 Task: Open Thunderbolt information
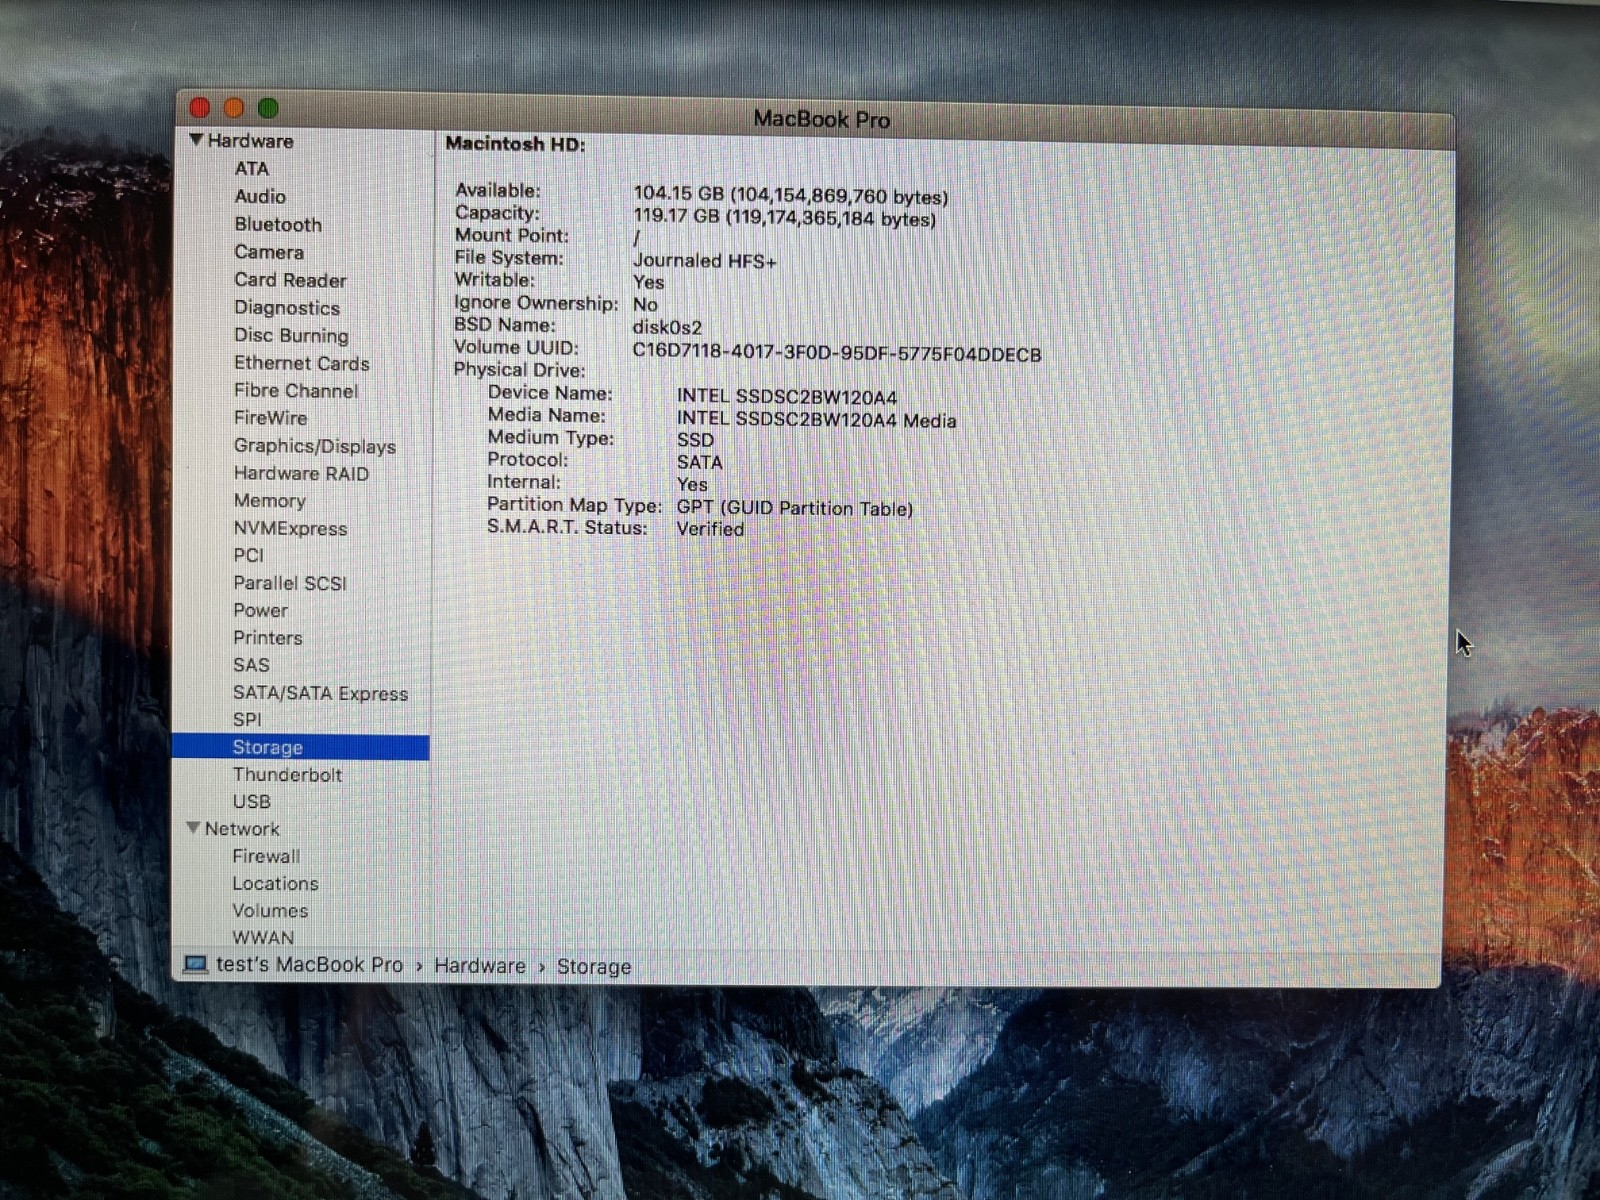pos(287,774)
